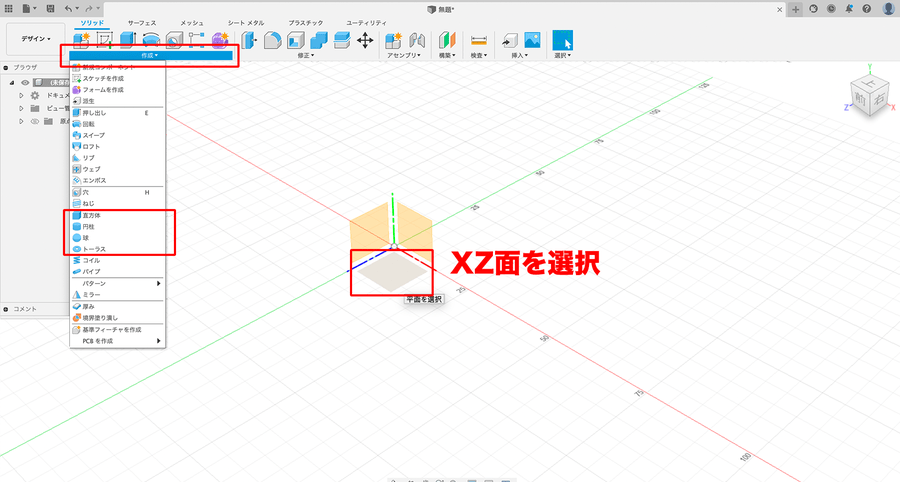This screenshot has width=900, height=482.
Task: Open the パターン submenu
Action: coord(118,283)
